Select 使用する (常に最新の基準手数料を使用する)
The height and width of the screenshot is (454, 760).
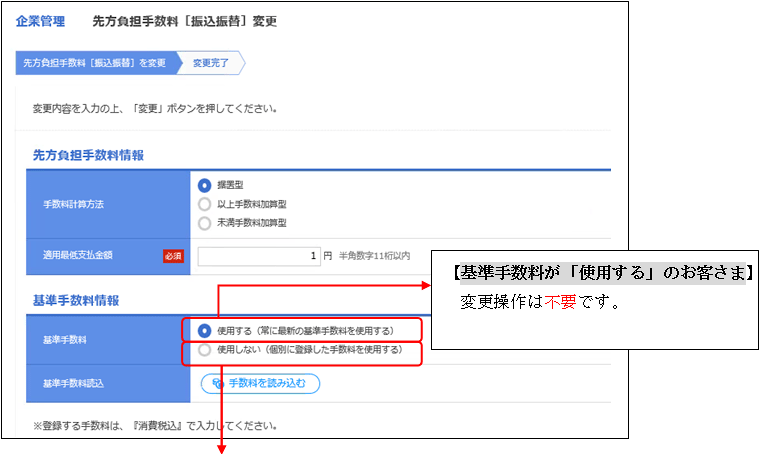(x=205, y=331)
